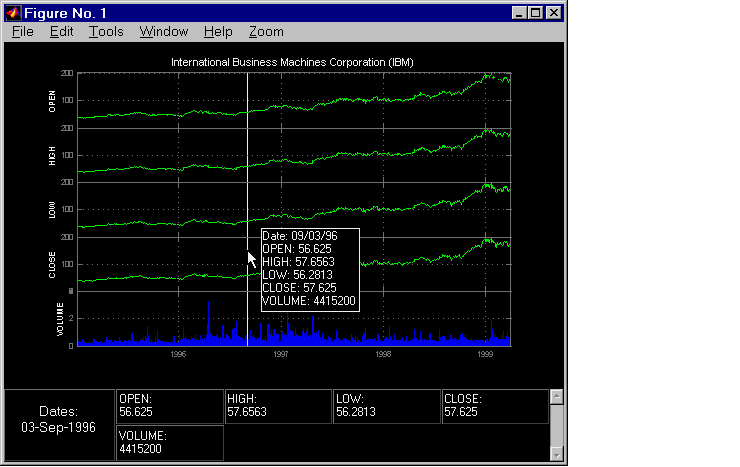Click the scroll down arrow in data panel

point(556,454)
